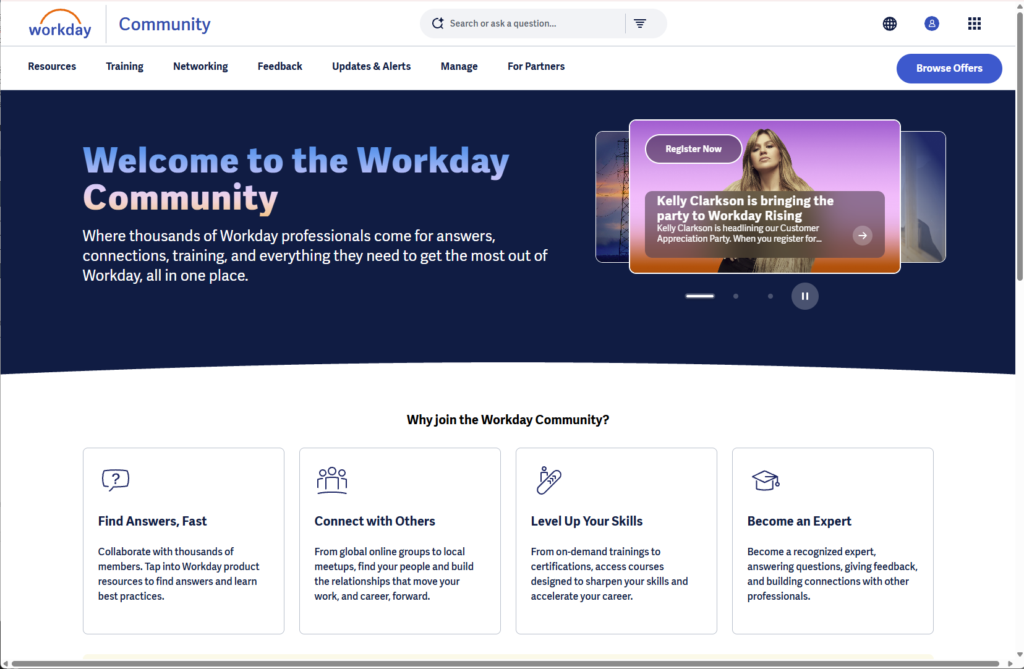Open the Updates & Alerts menu
This screenshot has width=1024, height=669.
[x=371, y=67]
